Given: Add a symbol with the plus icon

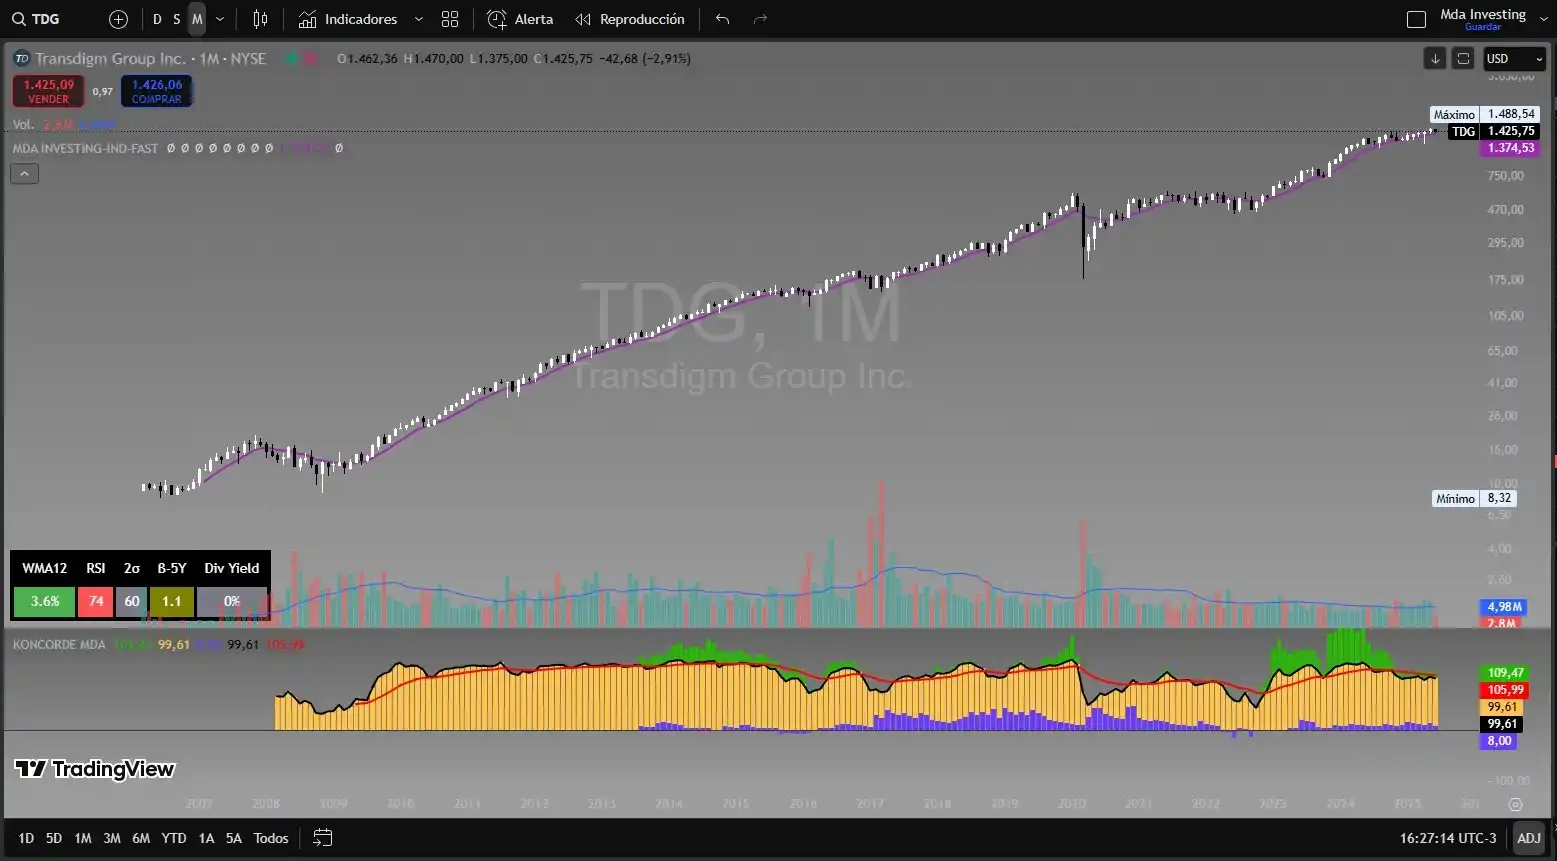Looking at the screenshot, I should coord(118,19).
